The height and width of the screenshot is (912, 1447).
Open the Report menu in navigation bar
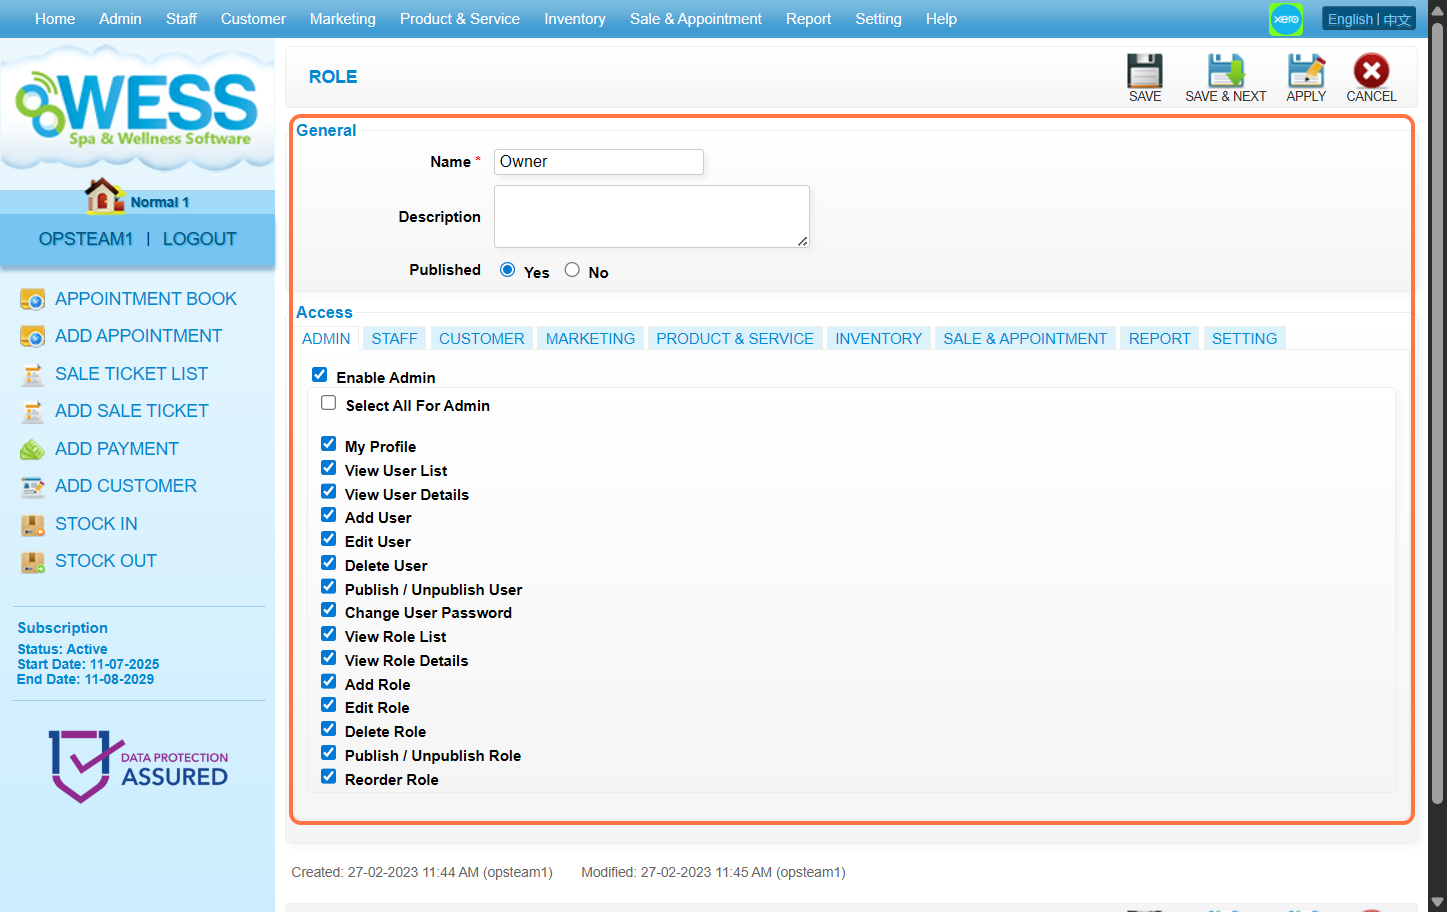pyautogui.click(x=808, y=19)
